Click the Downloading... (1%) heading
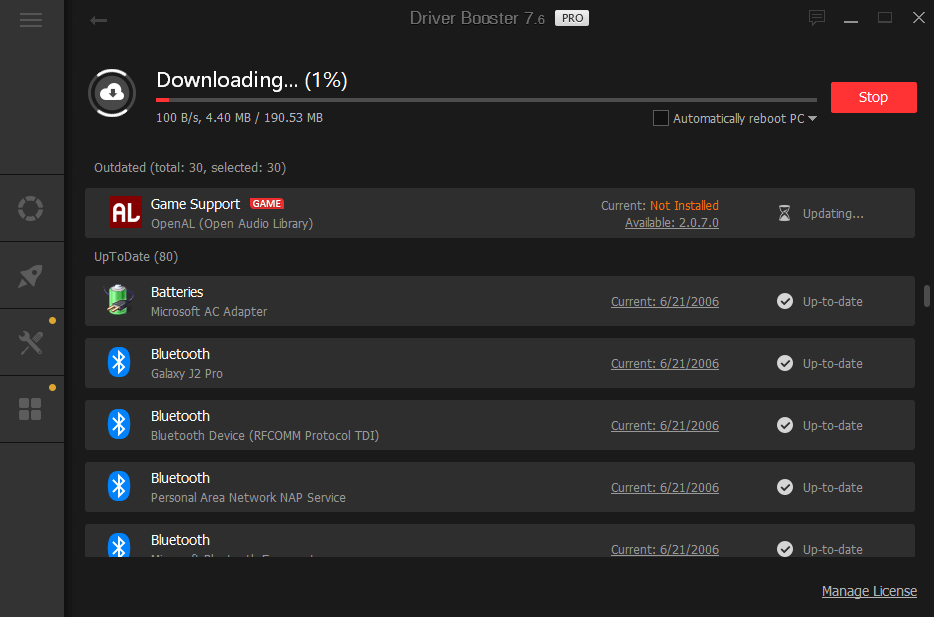 tap(251, 80)
